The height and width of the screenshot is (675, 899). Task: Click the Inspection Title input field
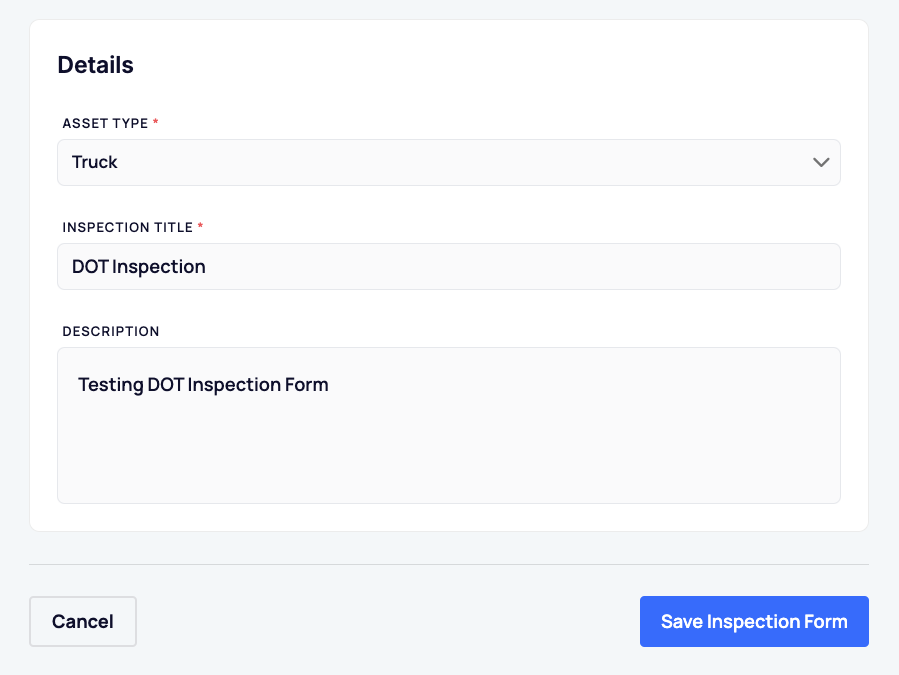(449, 267)
